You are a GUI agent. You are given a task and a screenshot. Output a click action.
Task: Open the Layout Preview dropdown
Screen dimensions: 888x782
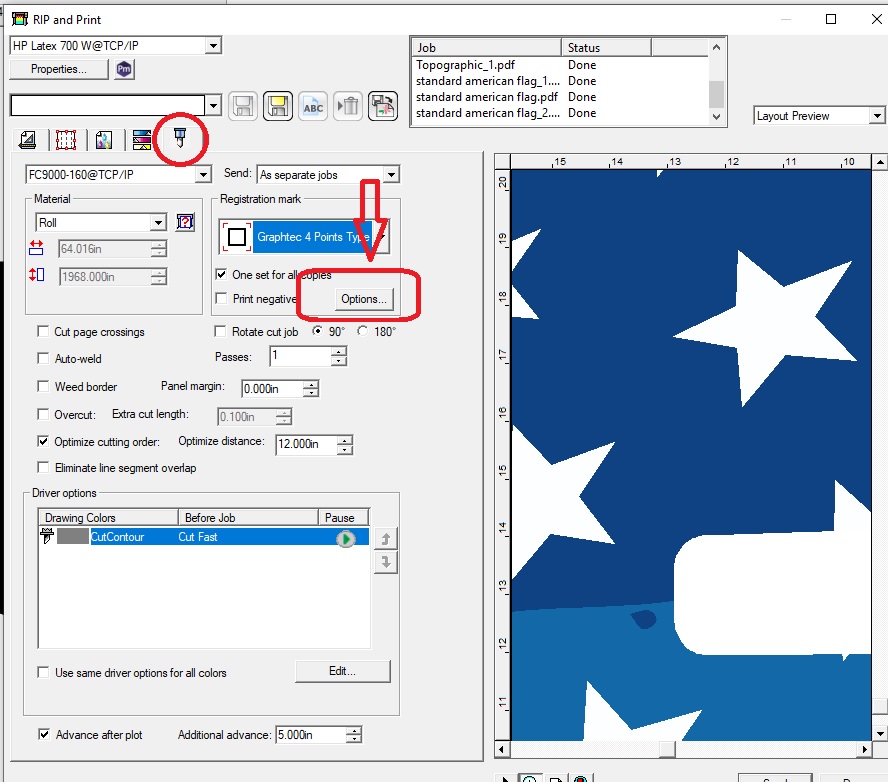click(877, 116)
